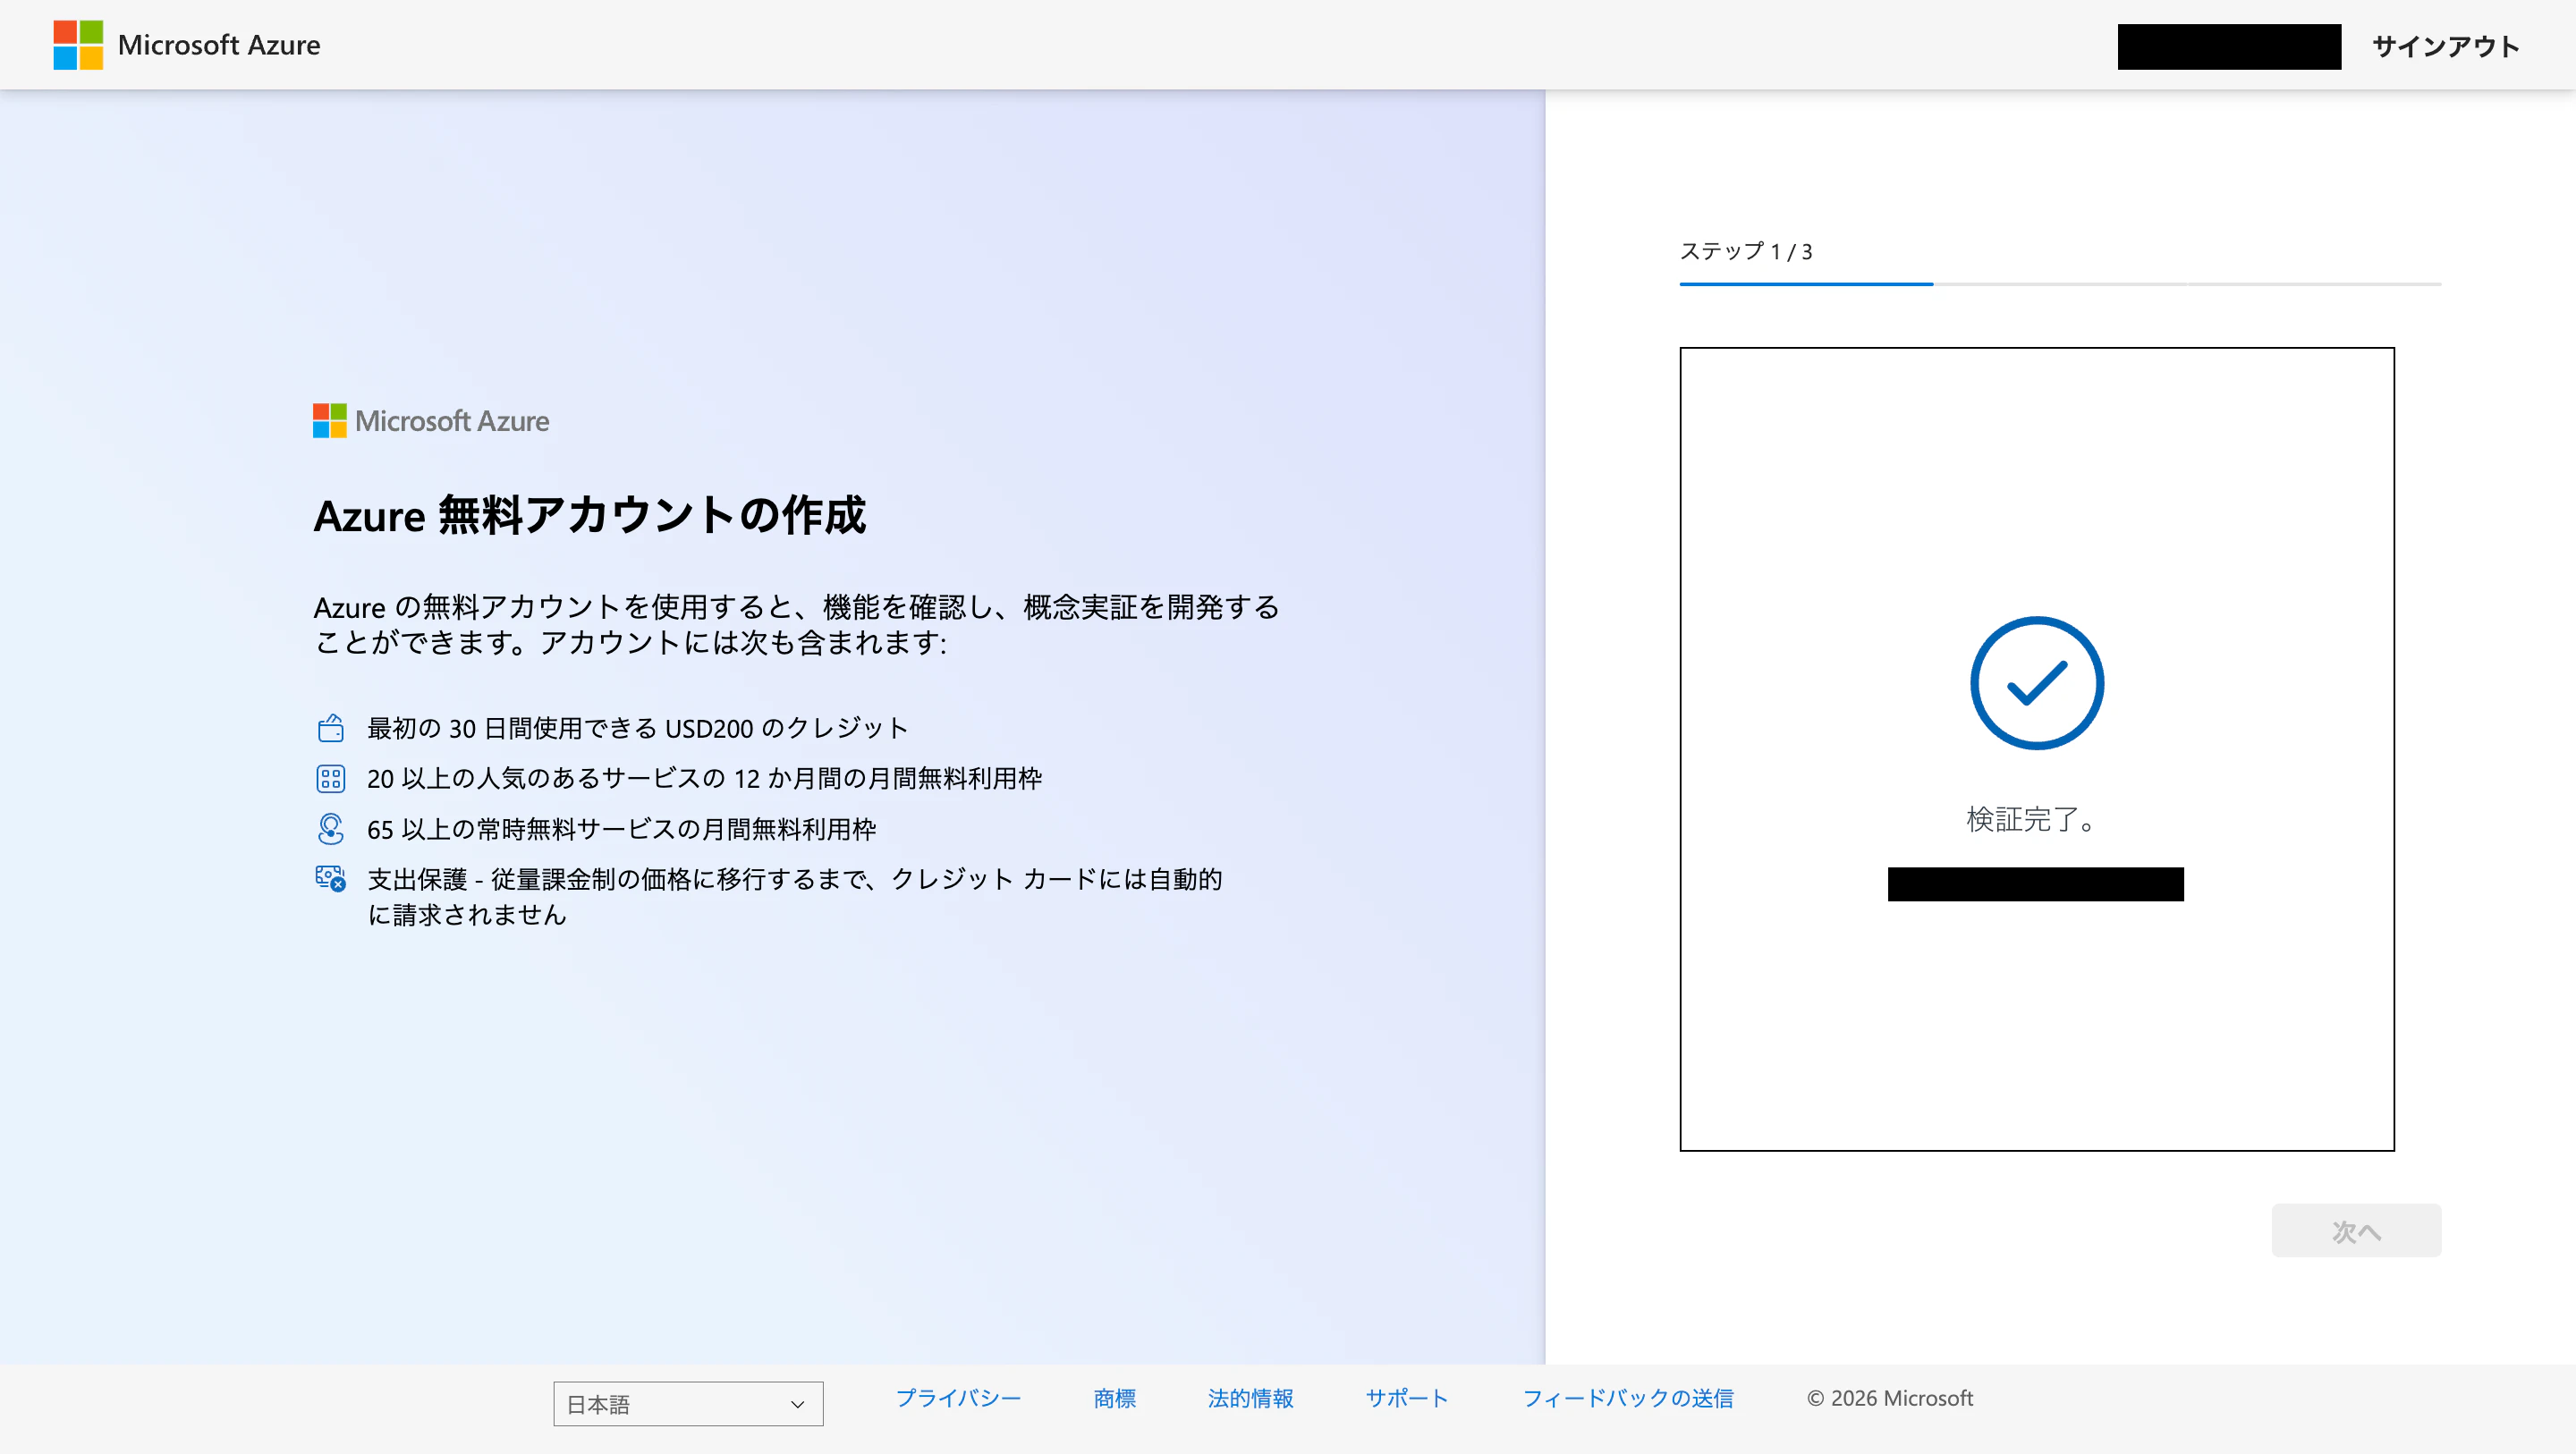Screen dimensions: 2576x1454
Task: Click the Azure 無料アカウントの作成 heading
Action: [x=590, y=516]
